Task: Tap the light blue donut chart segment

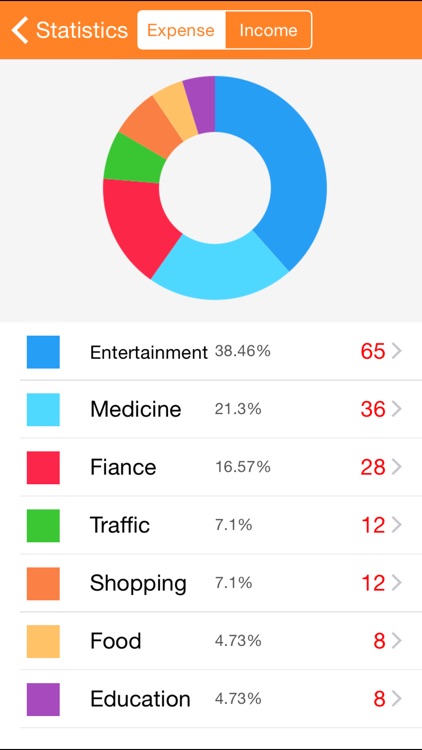Action: pos(220,270)
